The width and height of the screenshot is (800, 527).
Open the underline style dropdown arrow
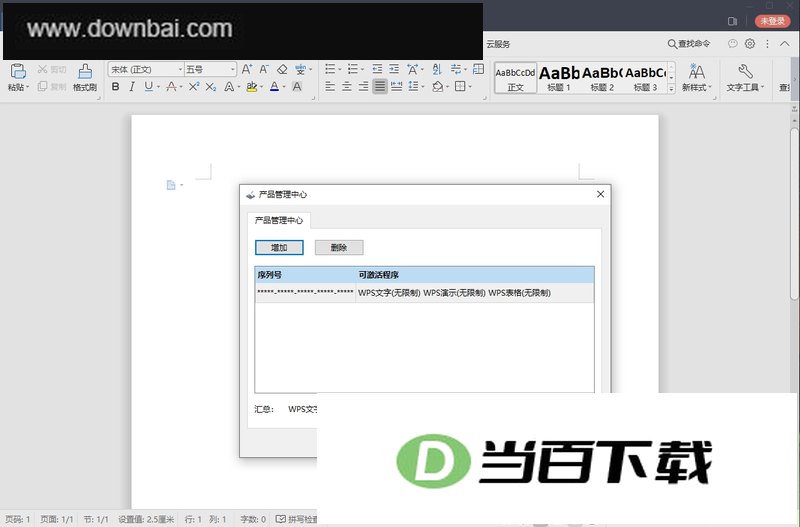click(158, 87)
